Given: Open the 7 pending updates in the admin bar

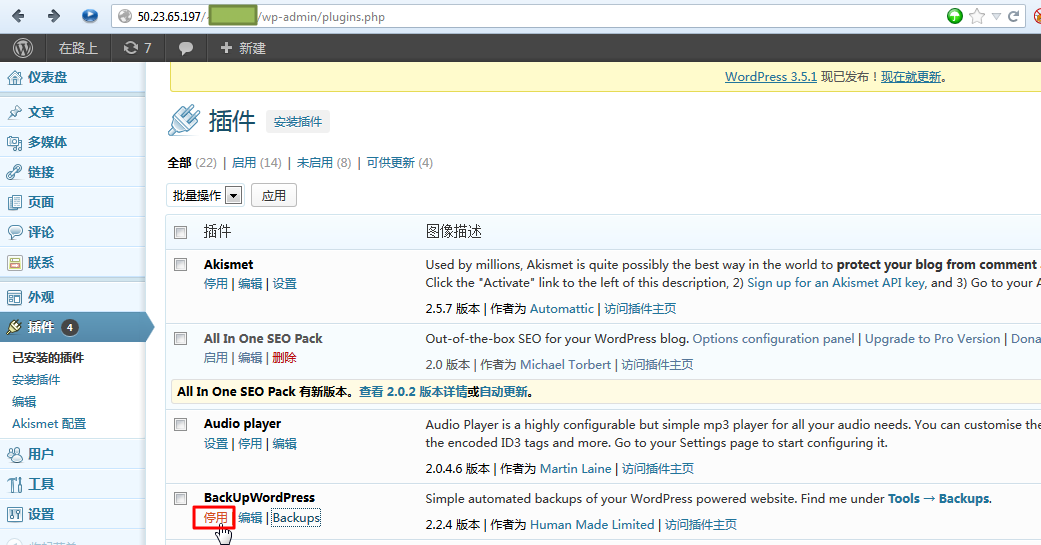Looking at the screenshot, I should (x=137, y=48).
